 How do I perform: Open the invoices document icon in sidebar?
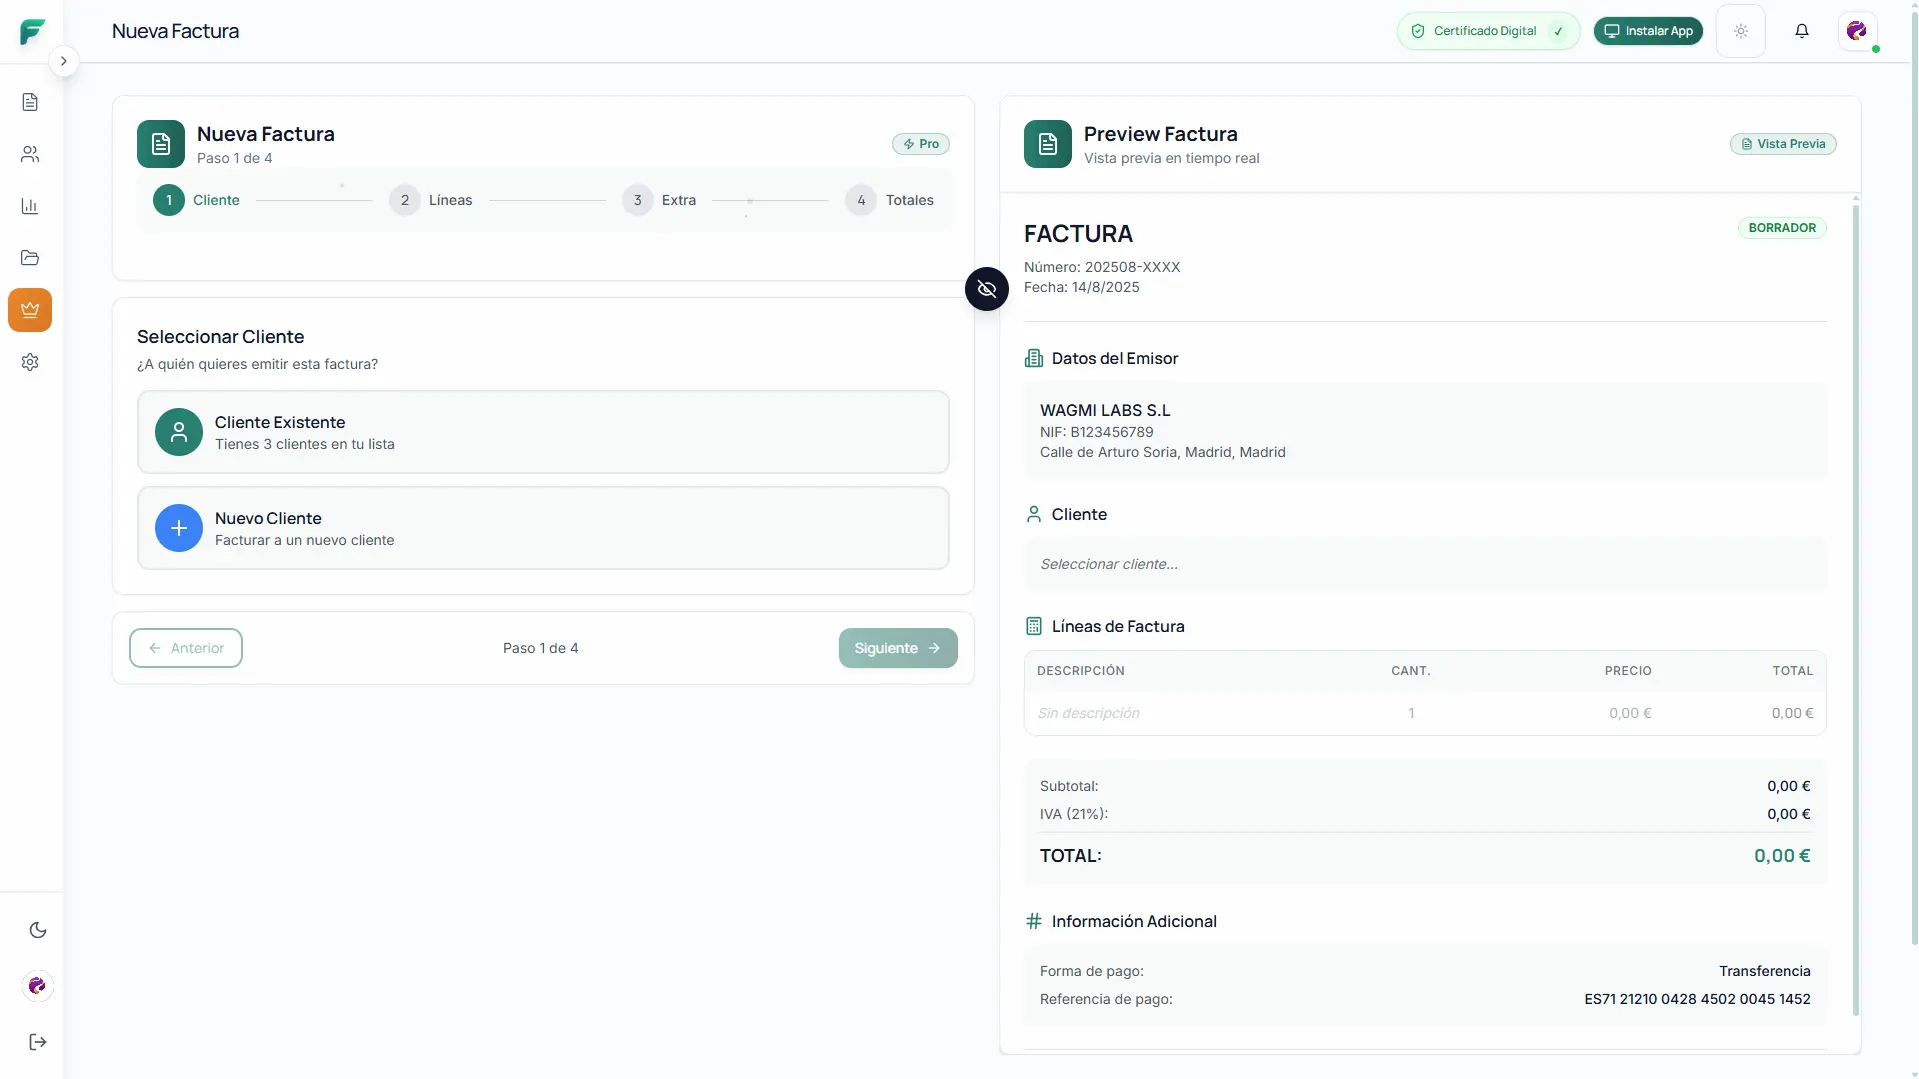30,102
